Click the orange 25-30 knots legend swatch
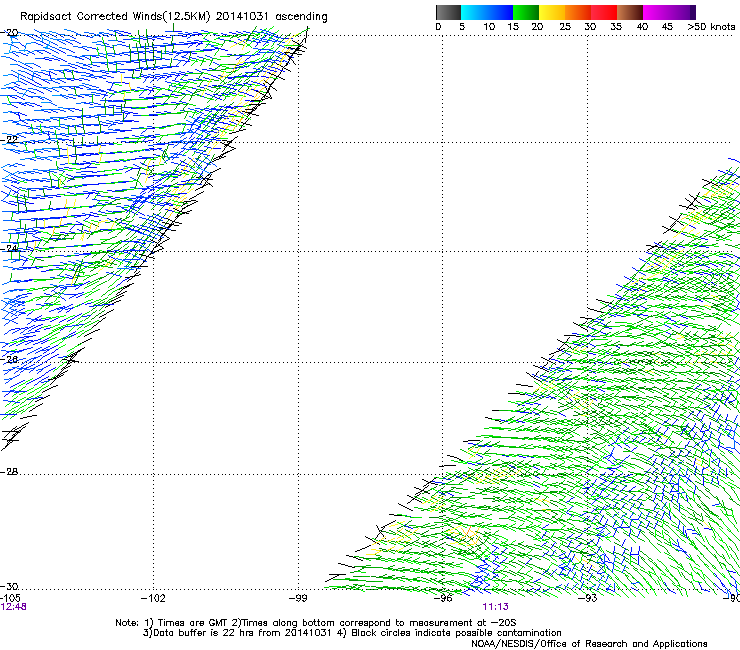 [x=578, y=12]
